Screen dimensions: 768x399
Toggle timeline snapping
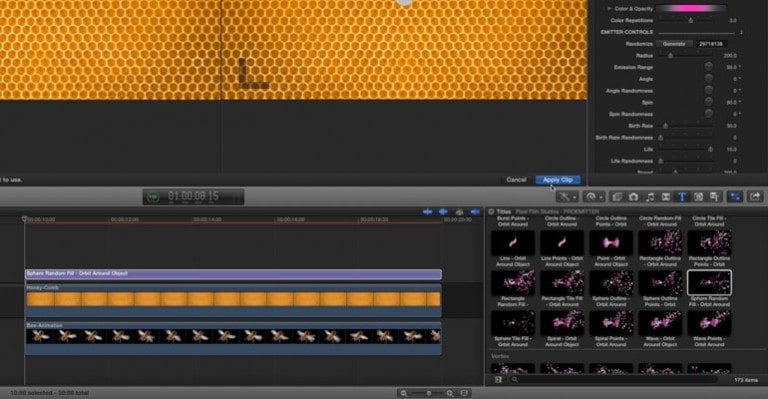click(x=475, y=211)
